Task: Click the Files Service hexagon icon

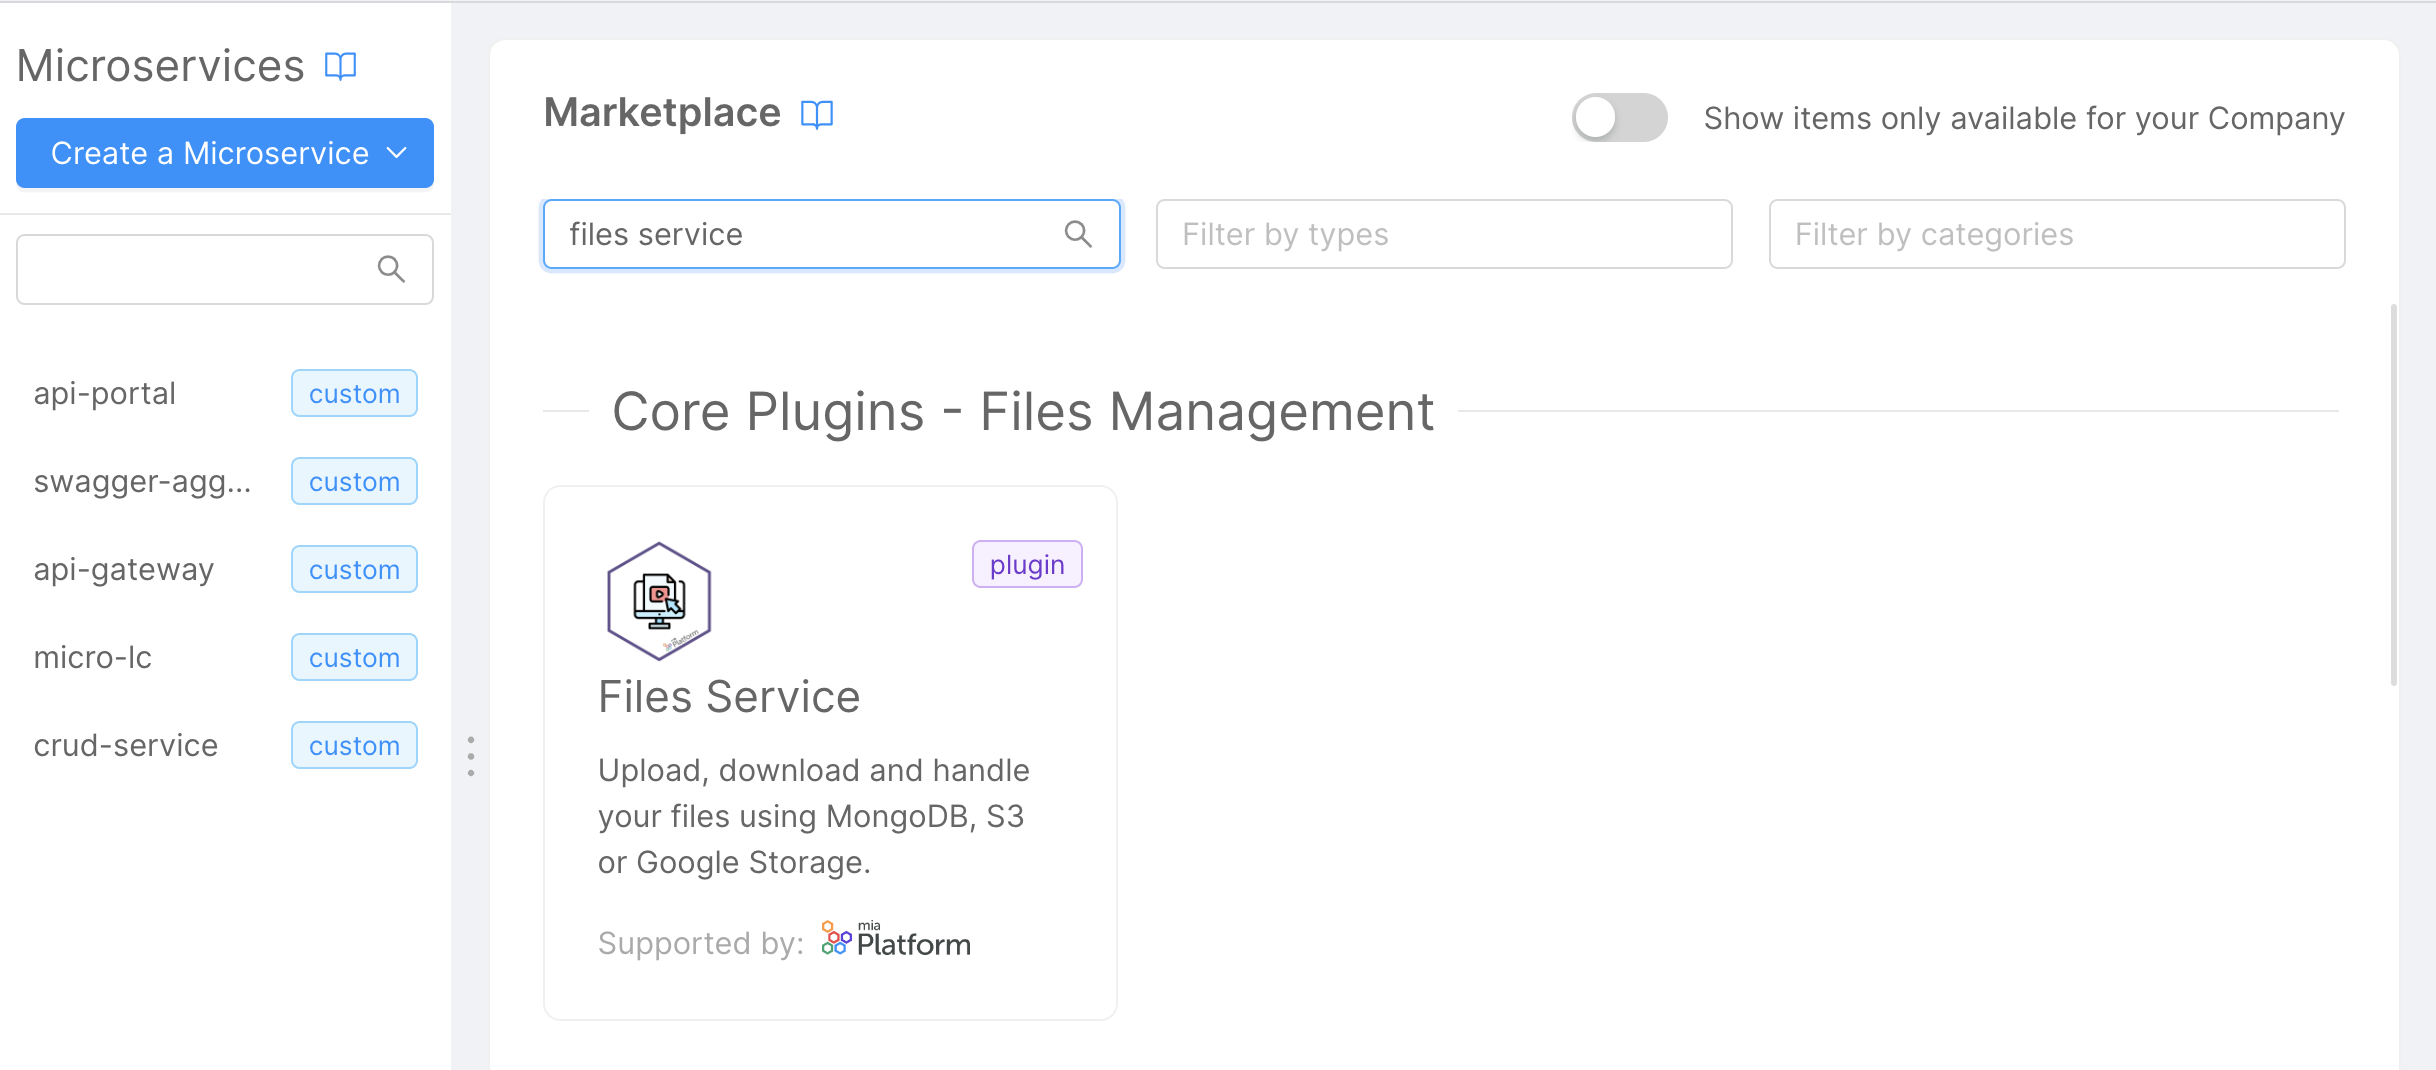Action: (x=659, y=601)
